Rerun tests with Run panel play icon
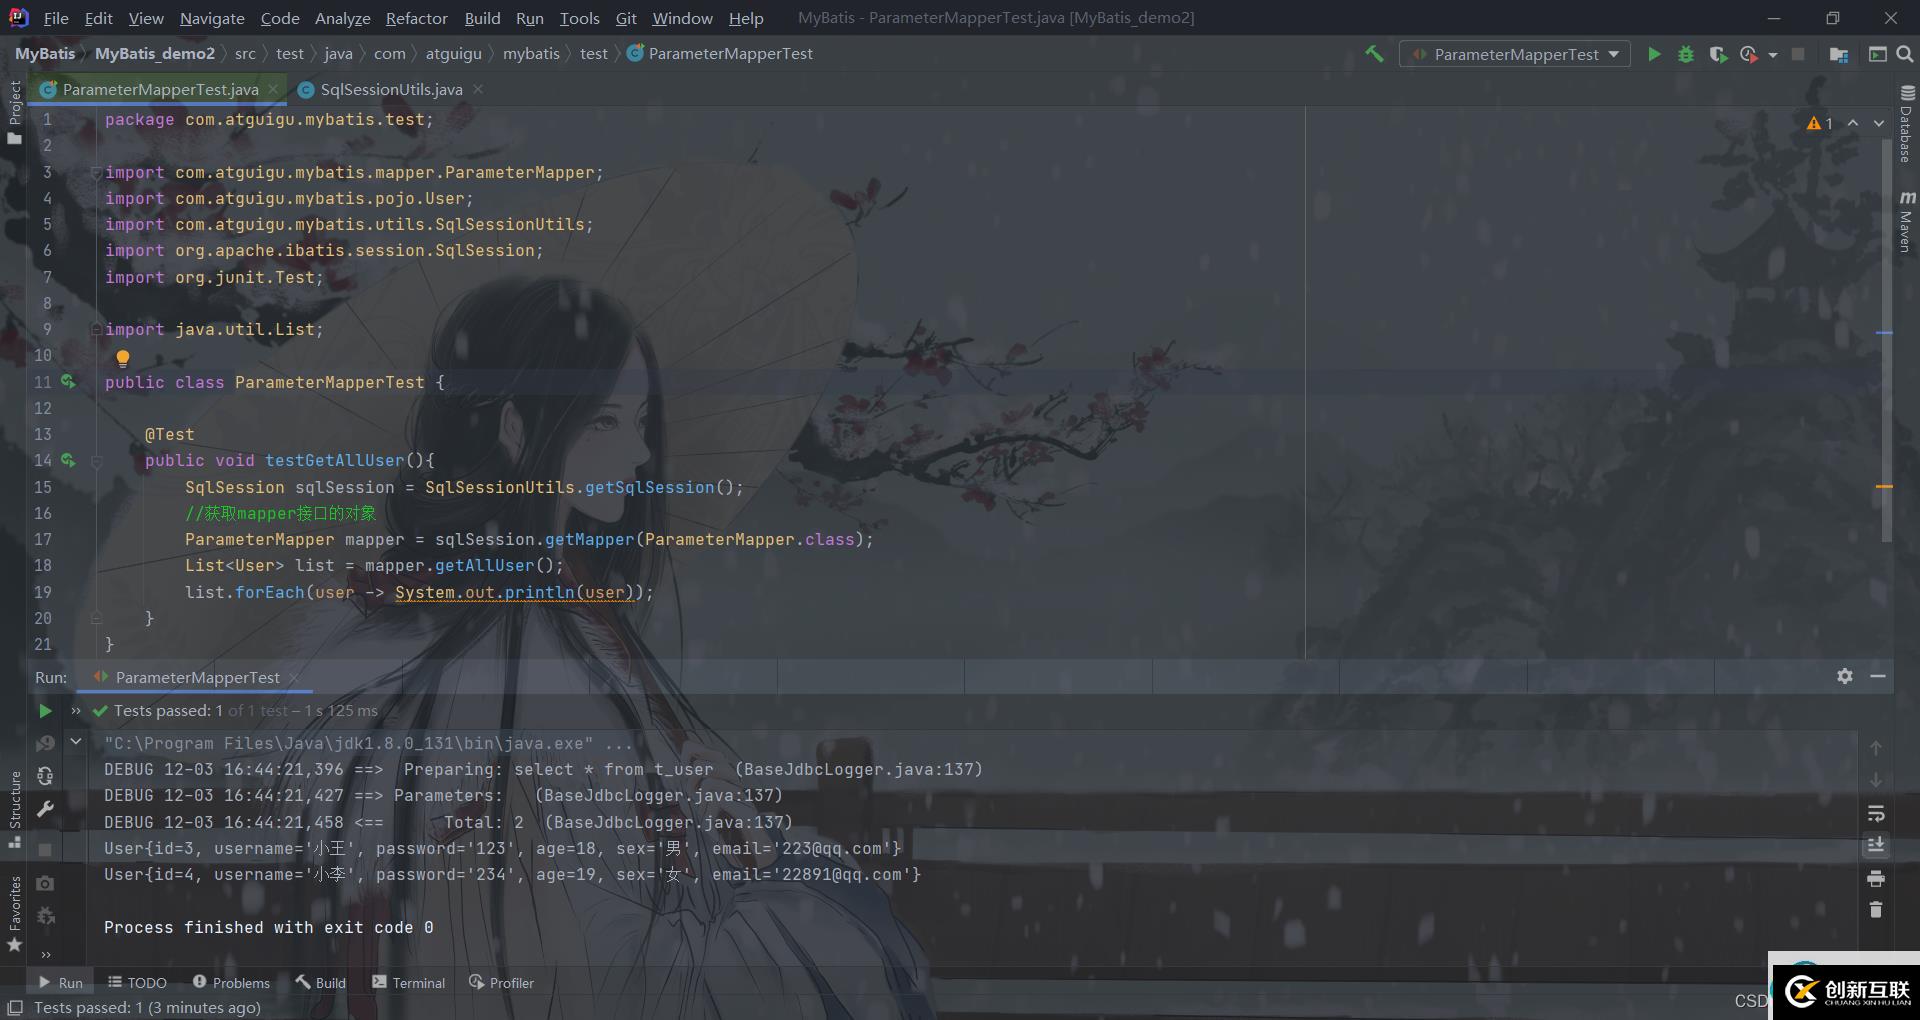Image resolution: width=1920 pixels, height=1020 pixels. point(45,711)
